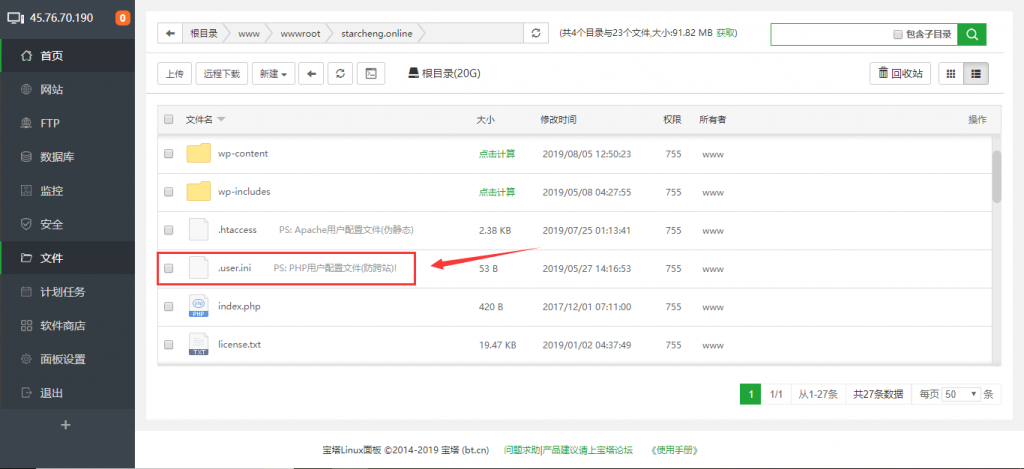Expand the 新建 dropdown

tap(274, 74)
